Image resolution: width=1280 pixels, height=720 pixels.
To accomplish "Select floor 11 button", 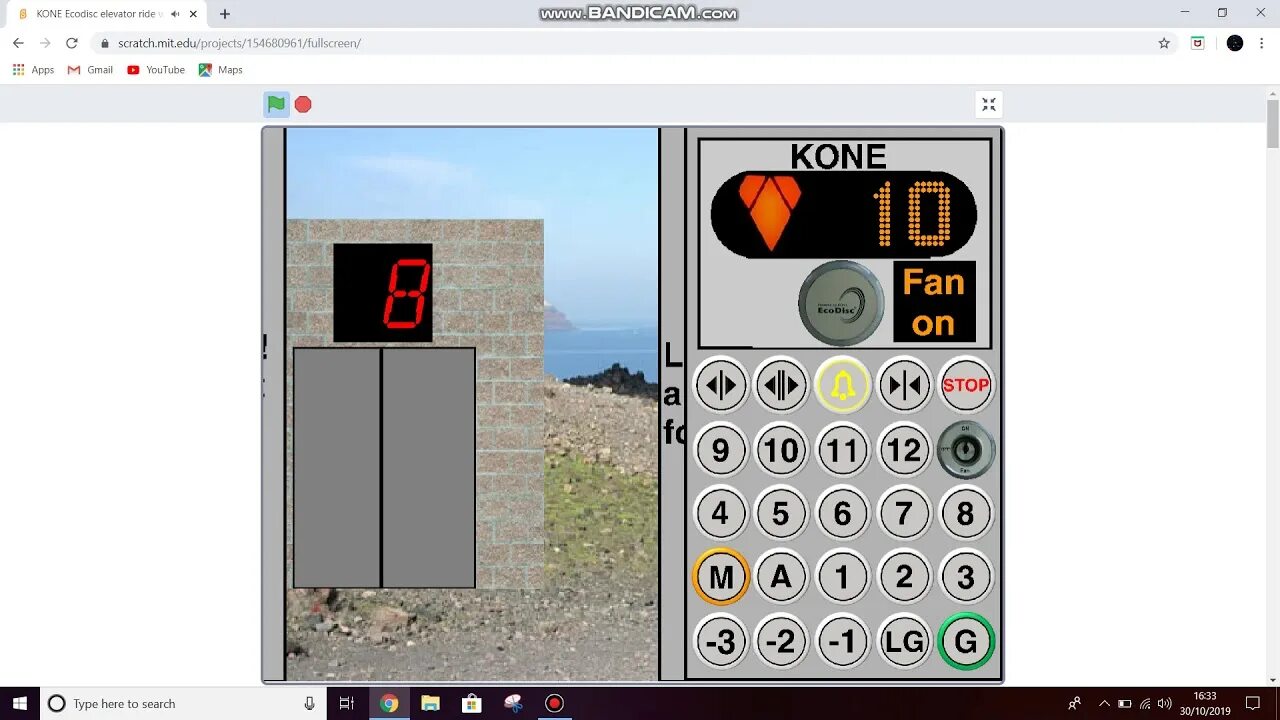I will (843, 450).
